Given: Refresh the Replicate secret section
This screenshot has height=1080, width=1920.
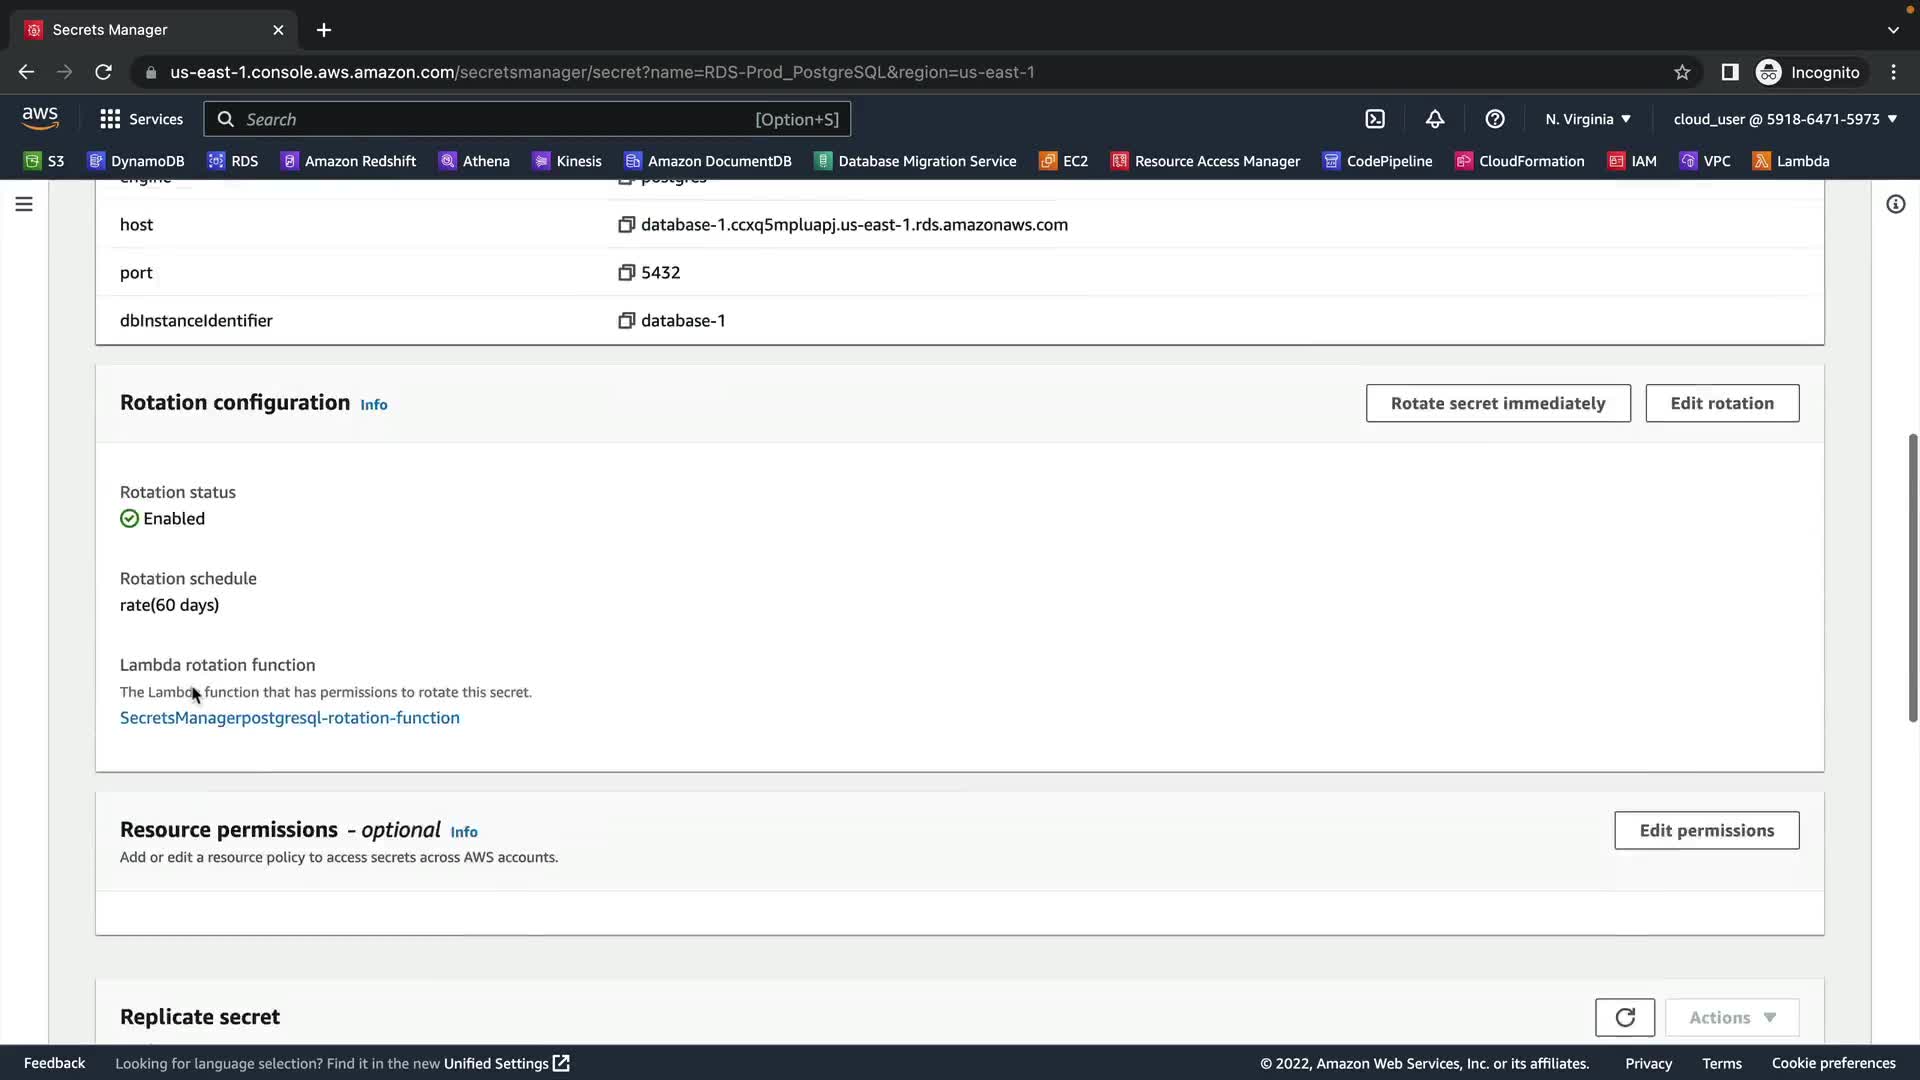Looking at the screenshot, I should click(1624, 1017).
